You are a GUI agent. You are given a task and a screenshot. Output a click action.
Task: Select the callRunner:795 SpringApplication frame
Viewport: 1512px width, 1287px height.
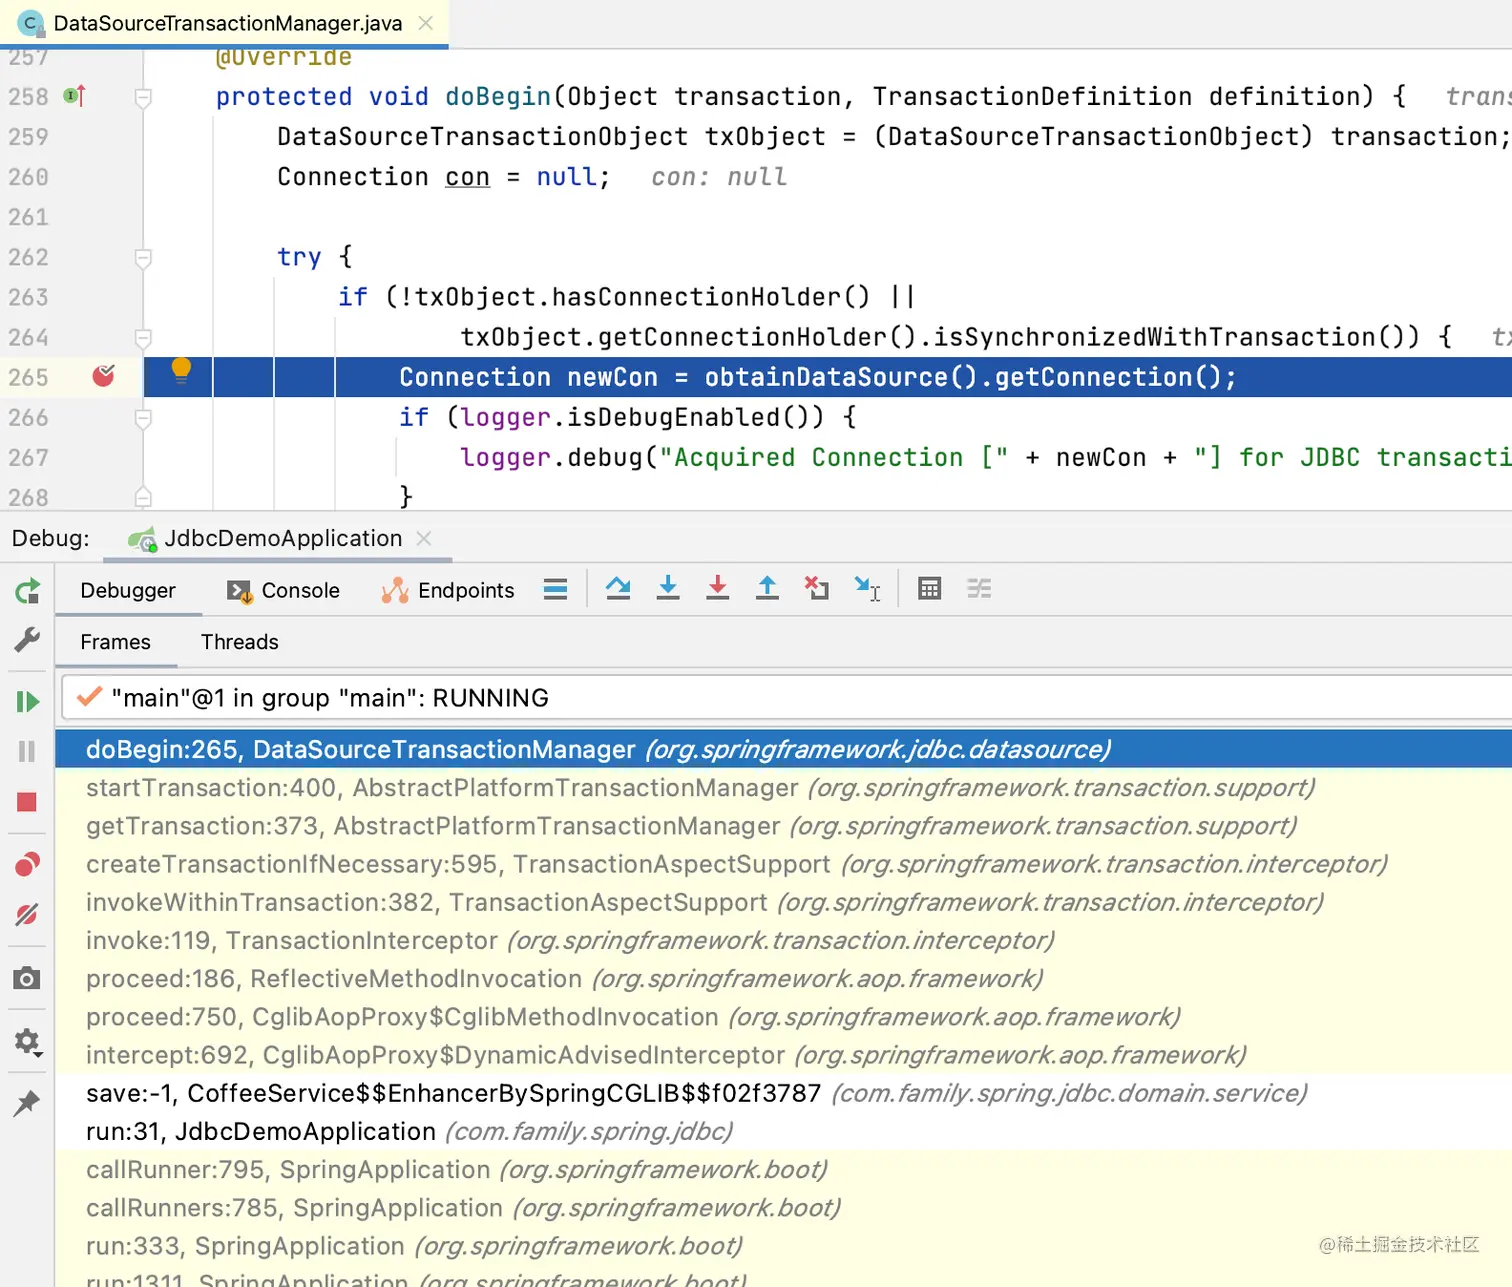[x=783, y=1169]
